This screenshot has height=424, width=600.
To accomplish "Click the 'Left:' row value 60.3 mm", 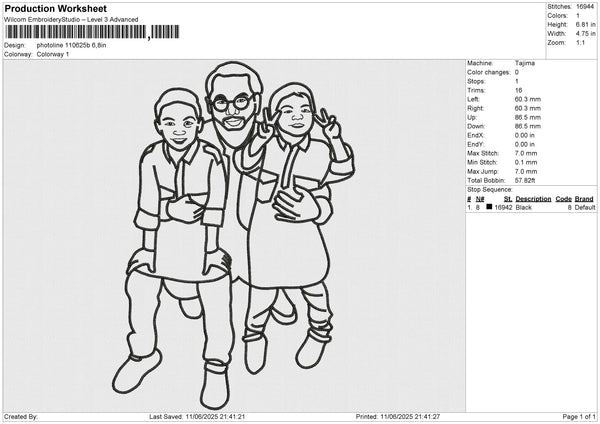I will point(528,99).
